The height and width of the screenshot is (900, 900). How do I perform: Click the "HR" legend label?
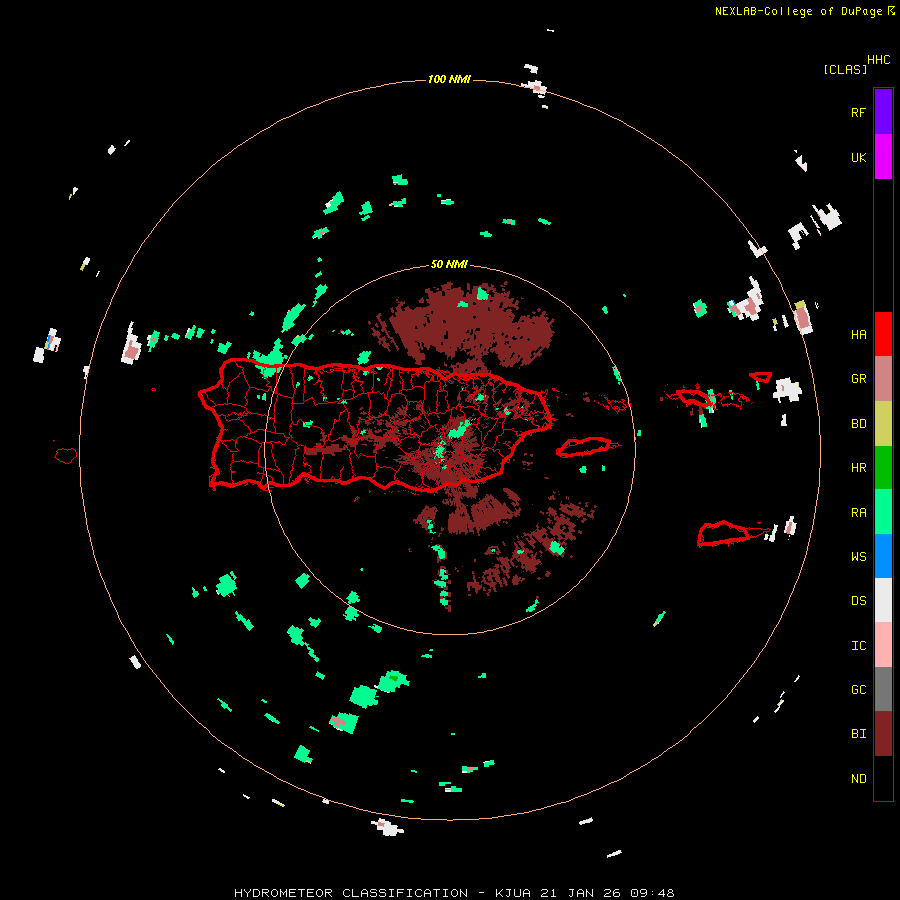pyautogui.click(x=858, y=468)
